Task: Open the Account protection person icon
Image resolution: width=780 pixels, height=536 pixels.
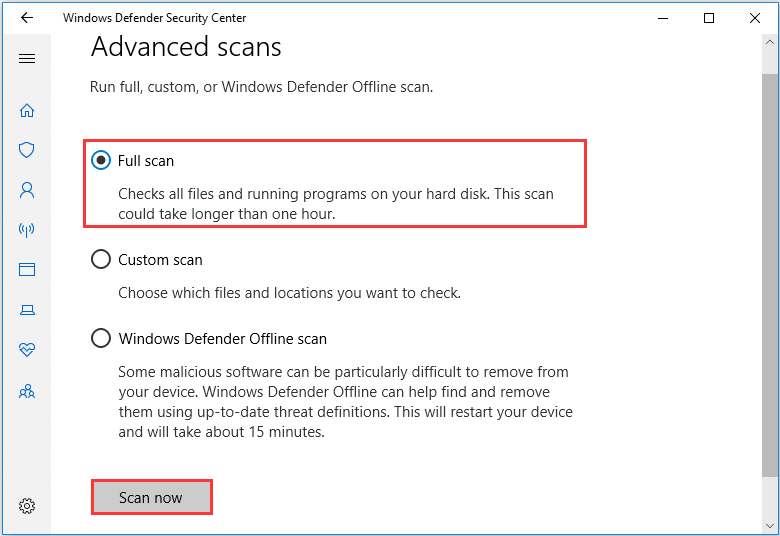Action: pos(27,190)
